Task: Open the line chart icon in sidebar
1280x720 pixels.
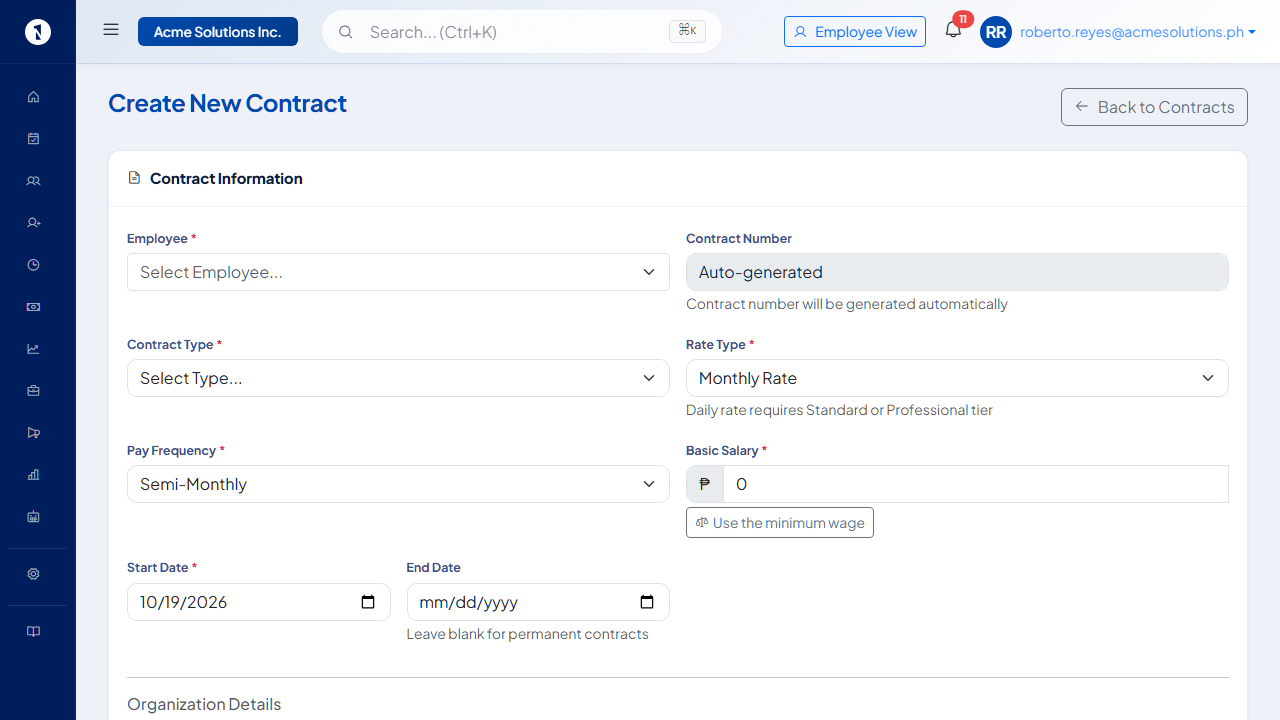Action: tap(33, 349)
